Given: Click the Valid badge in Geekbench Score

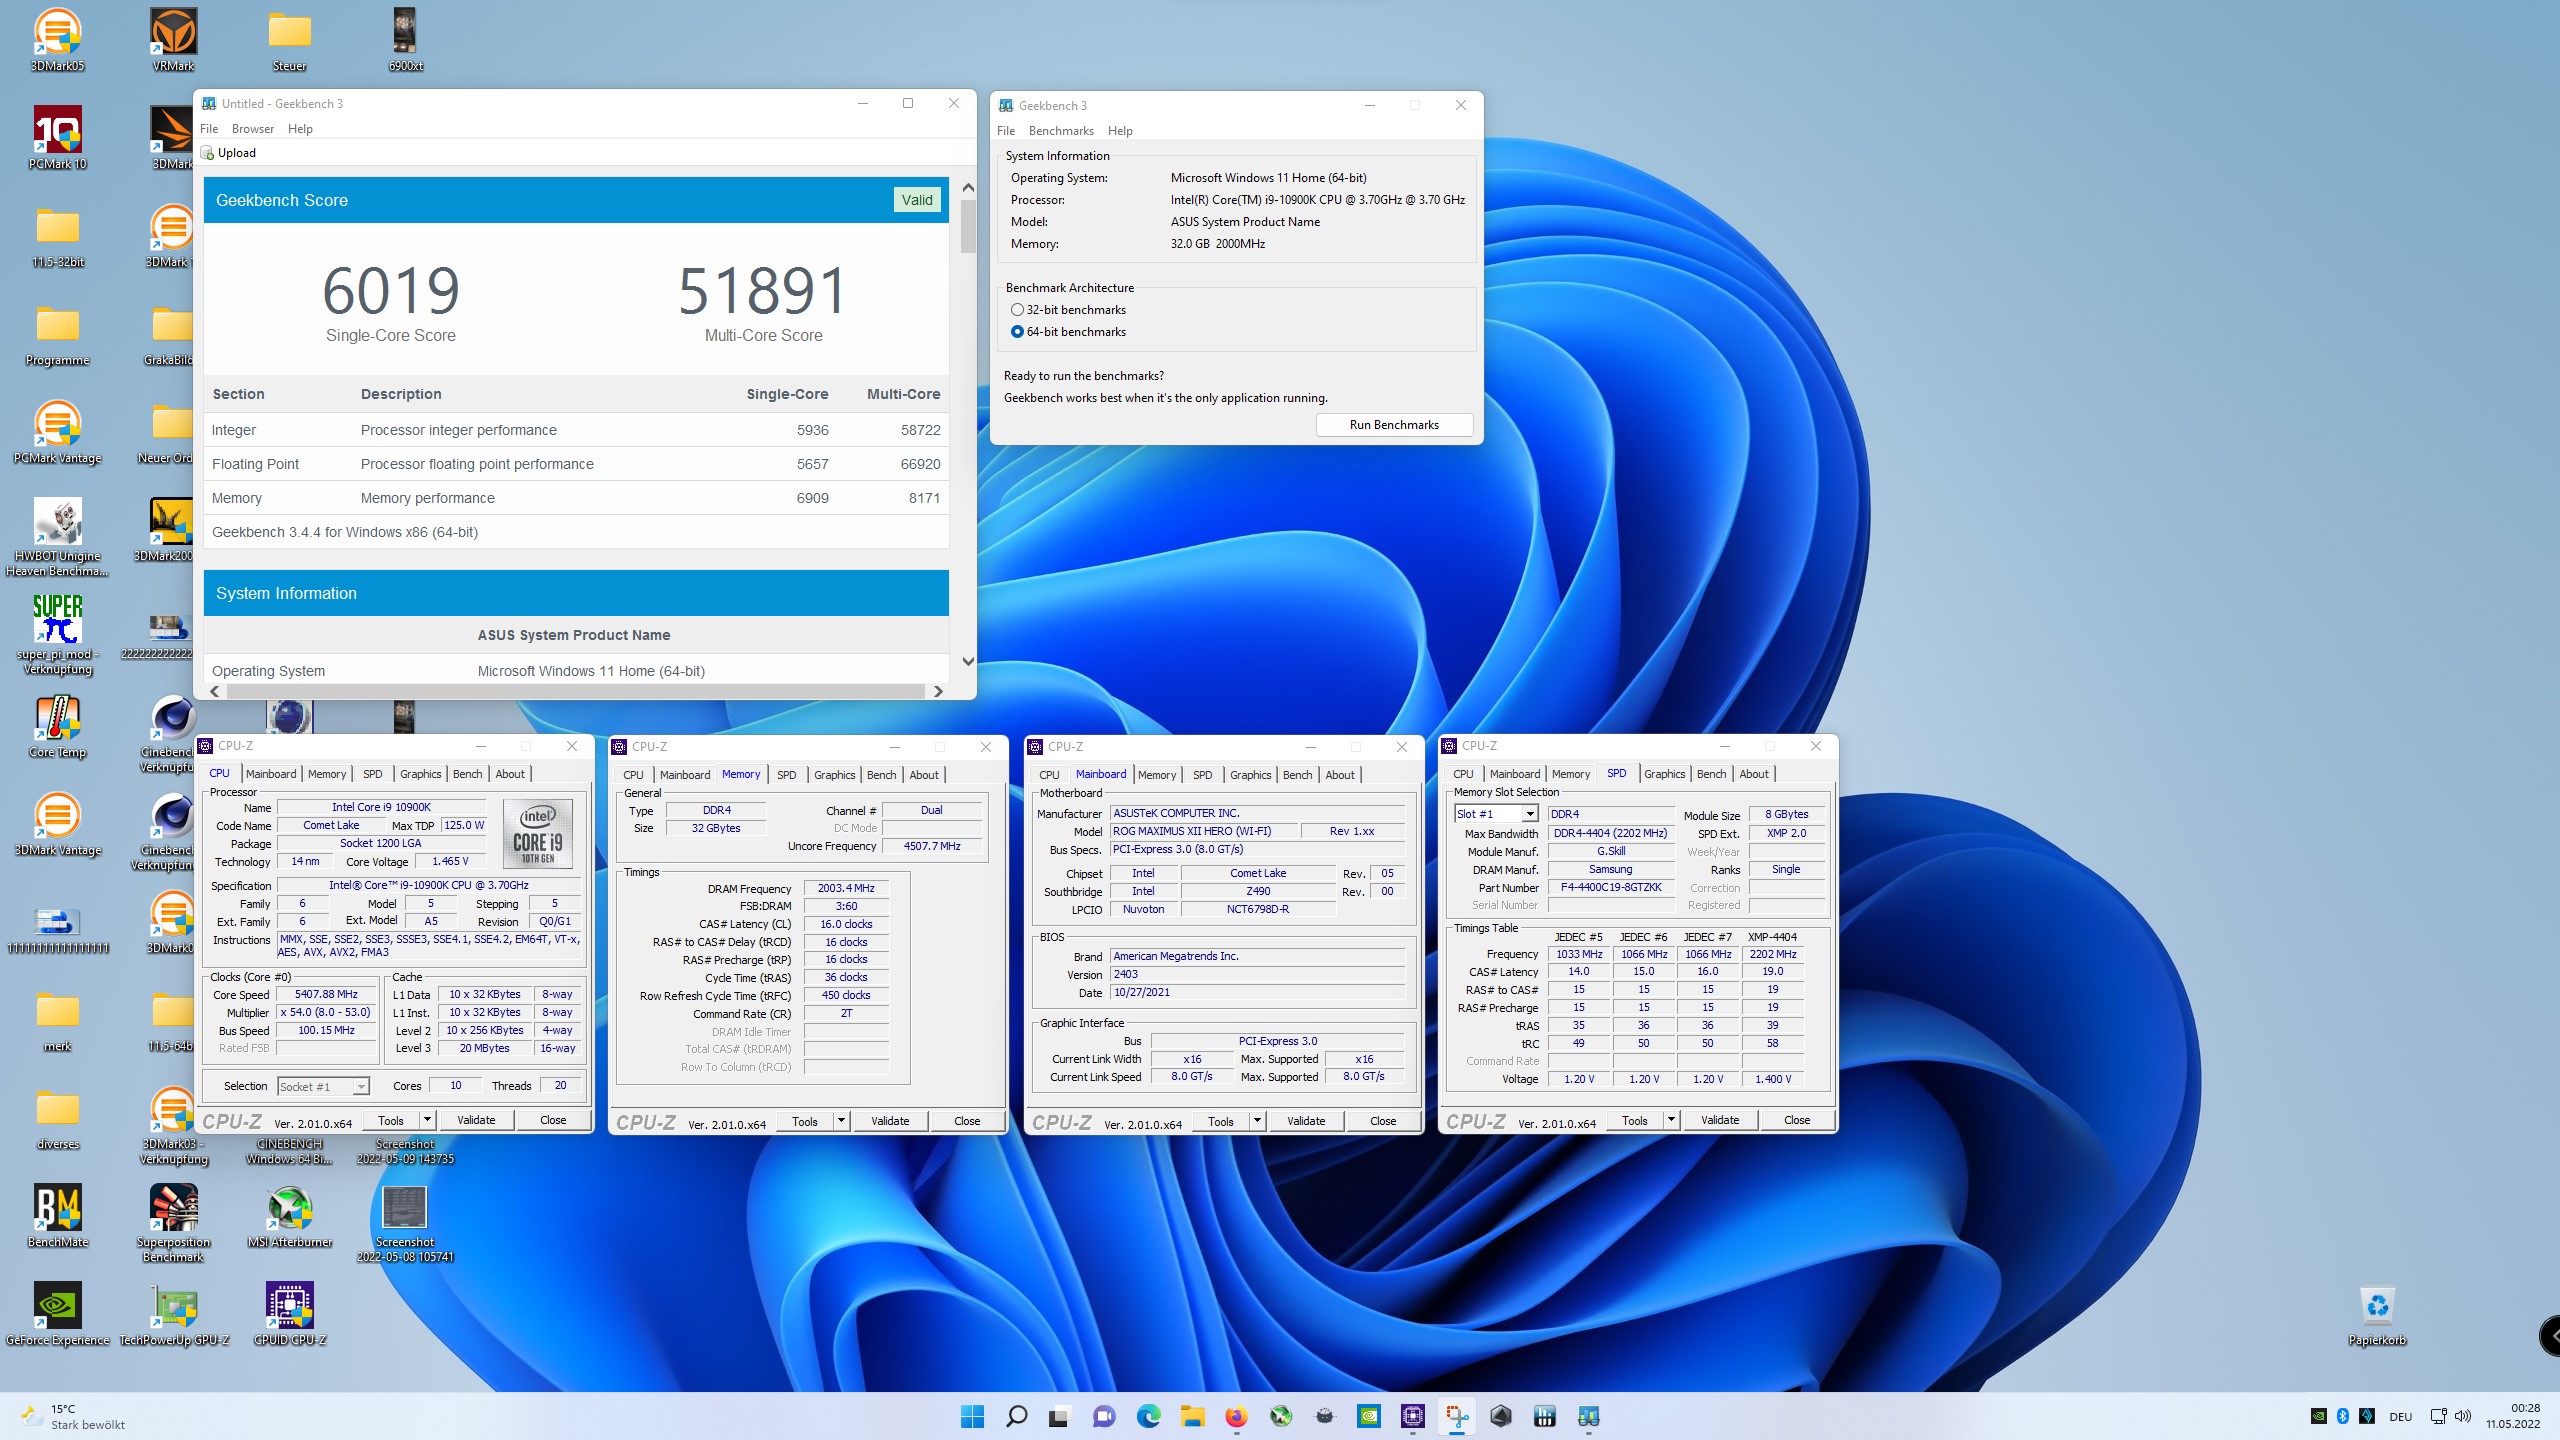Looking at the screenshot, I should (917, 200).
